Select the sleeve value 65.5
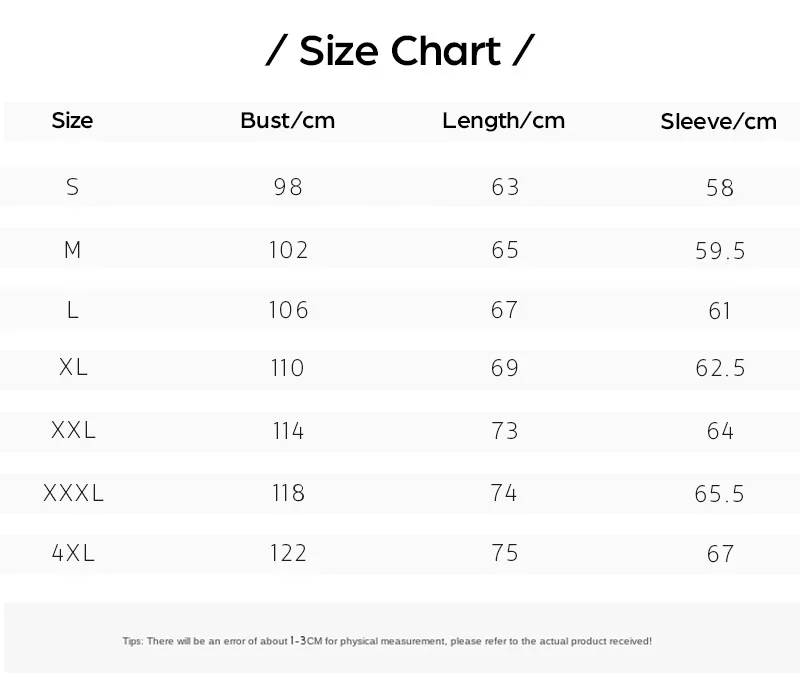The height and width of the screenshot is (696, 800). click(x=720, y=494)
